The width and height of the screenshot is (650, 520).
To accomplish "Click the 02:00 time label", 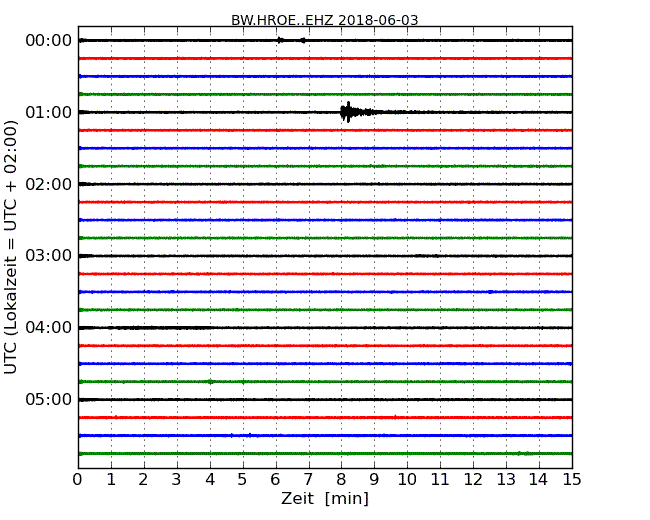I will pos(49,184).
